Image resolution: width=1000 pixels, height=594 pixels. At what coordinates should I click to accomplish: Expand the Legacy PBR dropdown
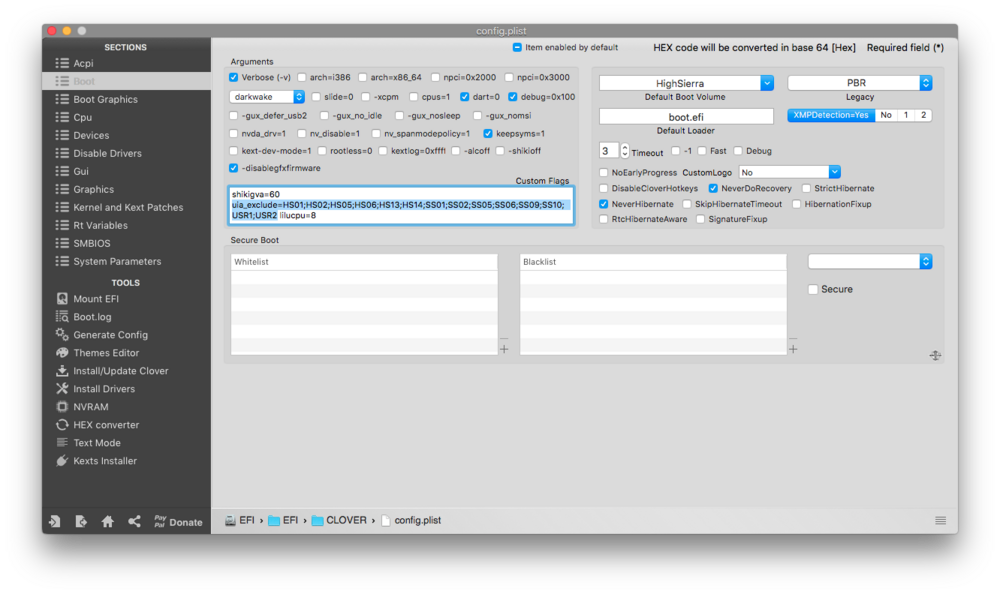925,83
